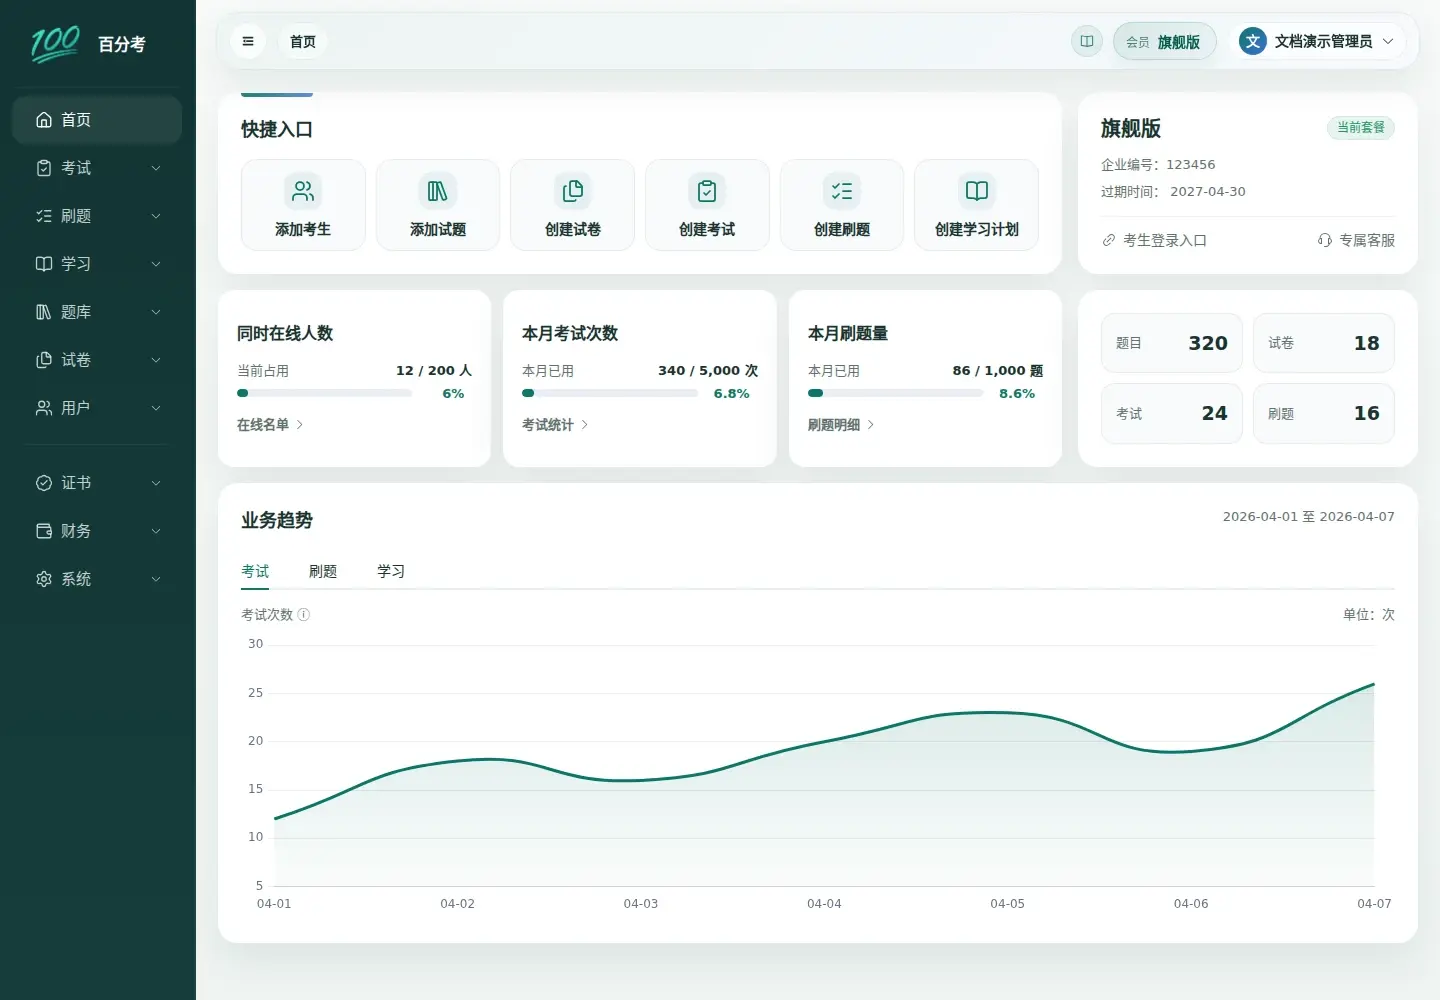Screen dimensions: 1440x1000
Task: Click the 企业编号 123456 text
Action: (x=1158, y=165)
